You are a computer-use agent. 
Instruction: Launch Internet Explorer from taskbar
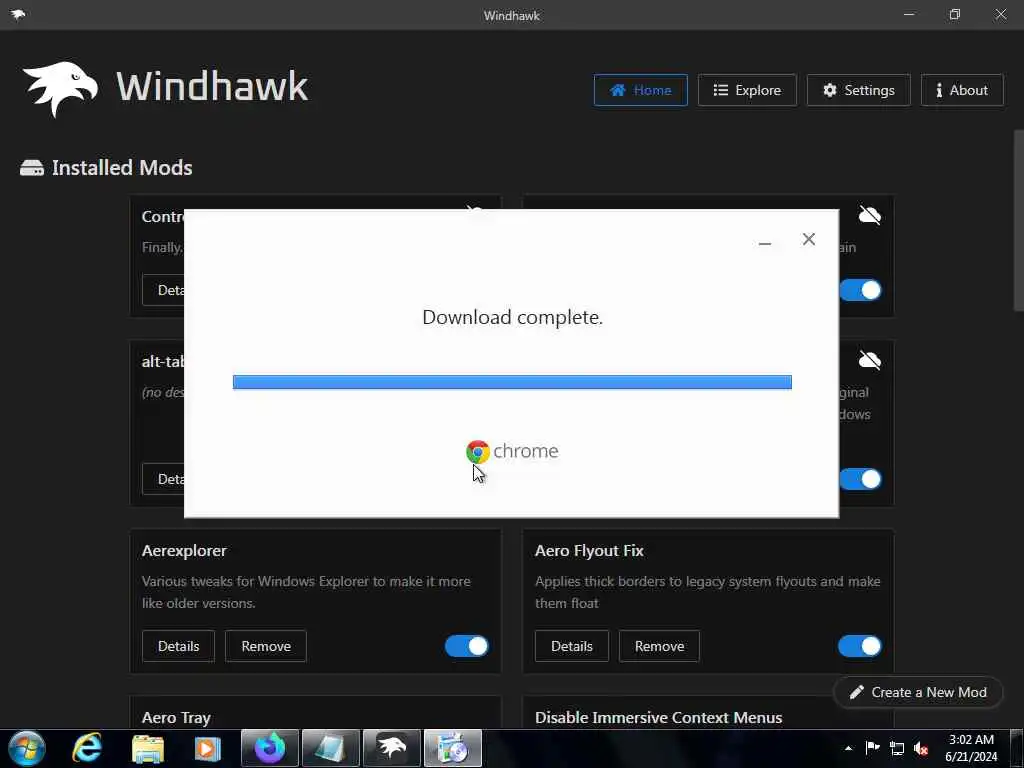(87, 748)
